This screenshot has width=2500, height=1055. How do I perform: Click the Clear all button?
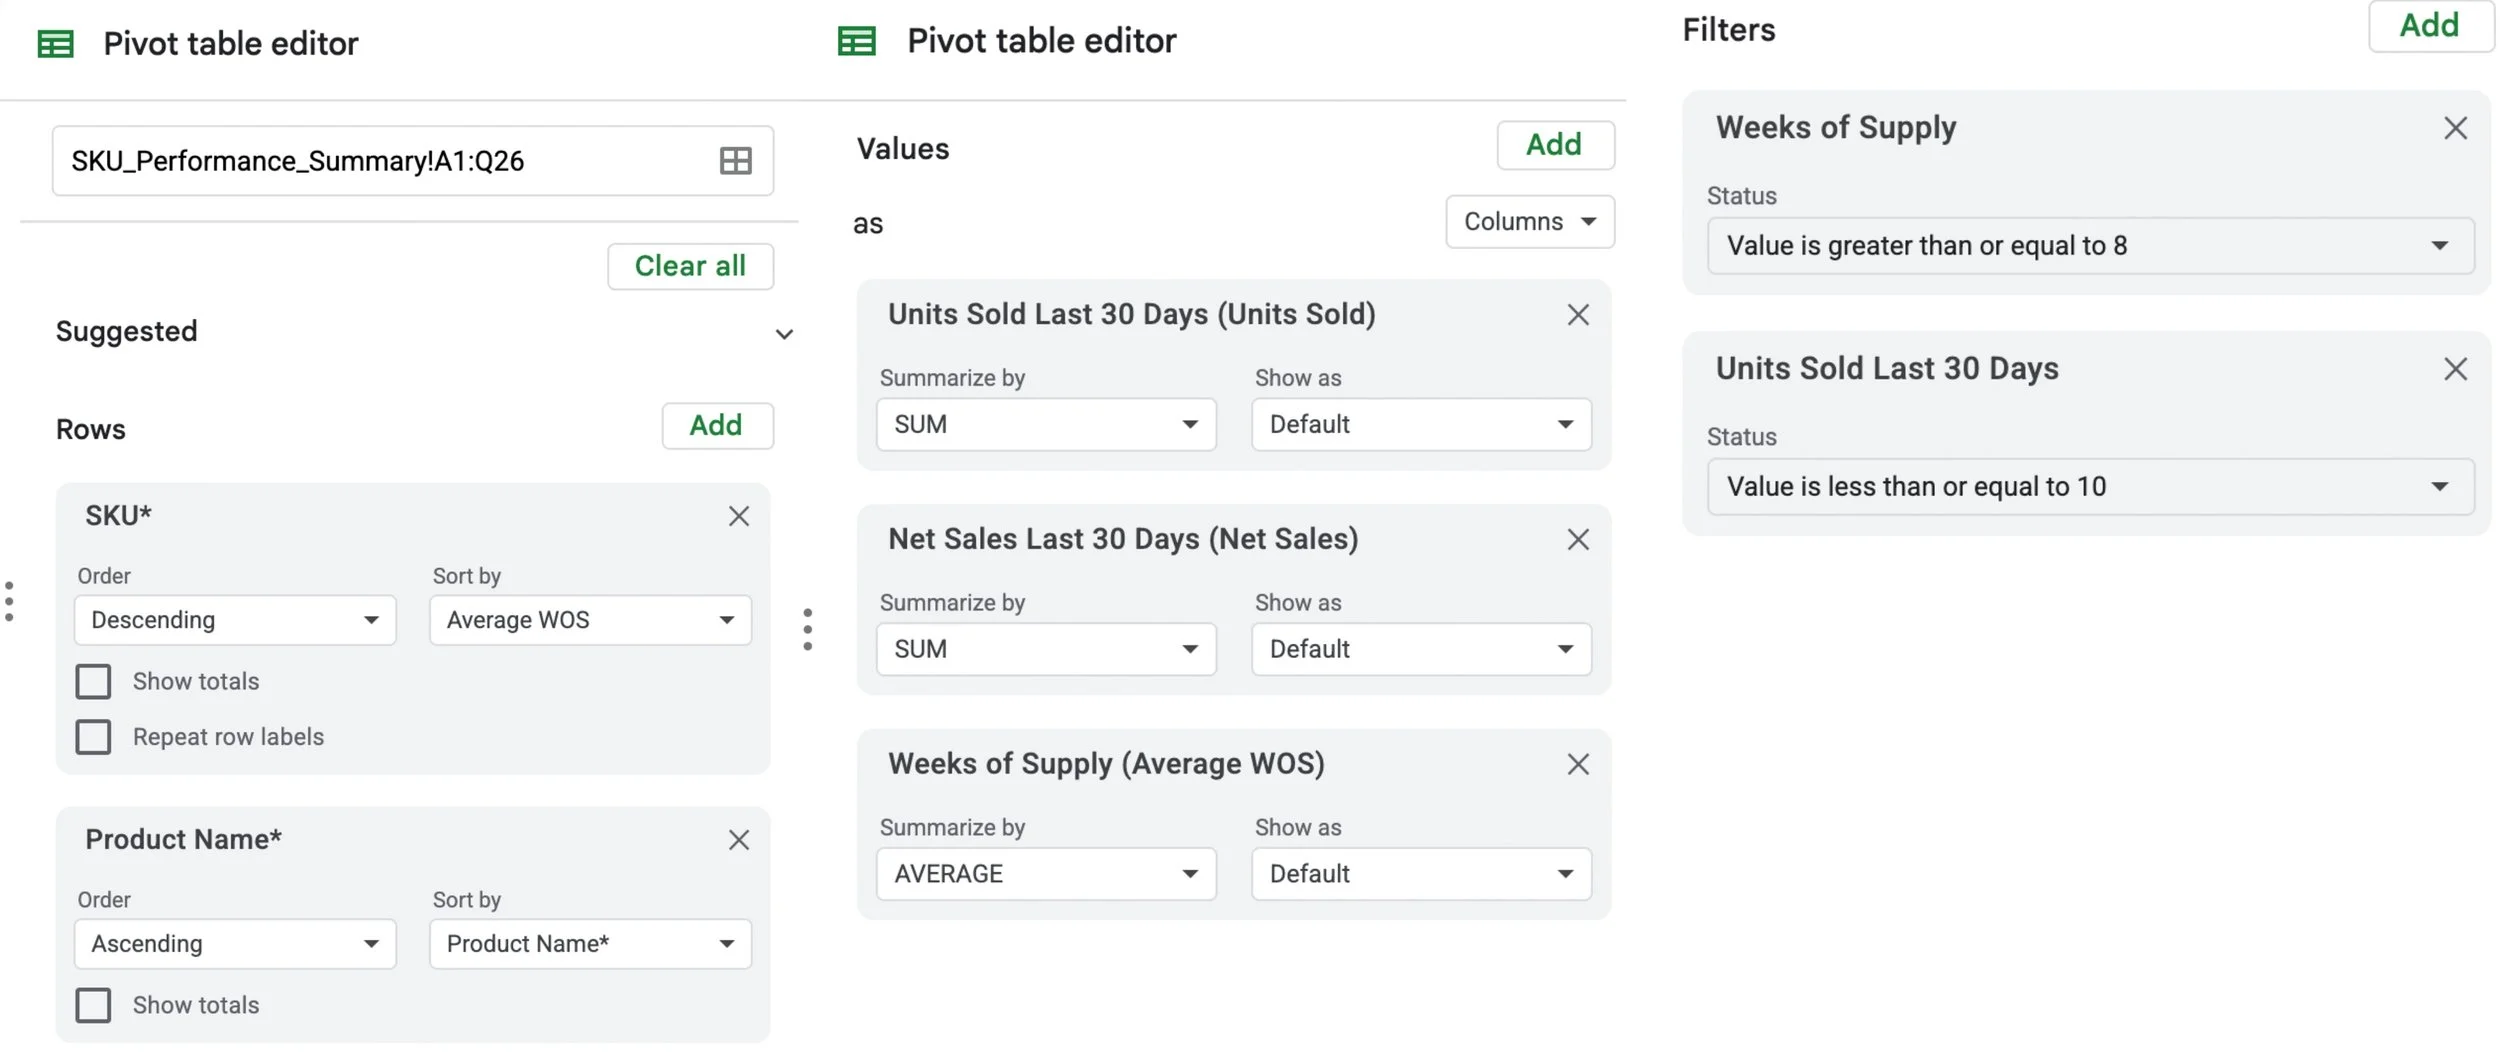tap(690, 266)
